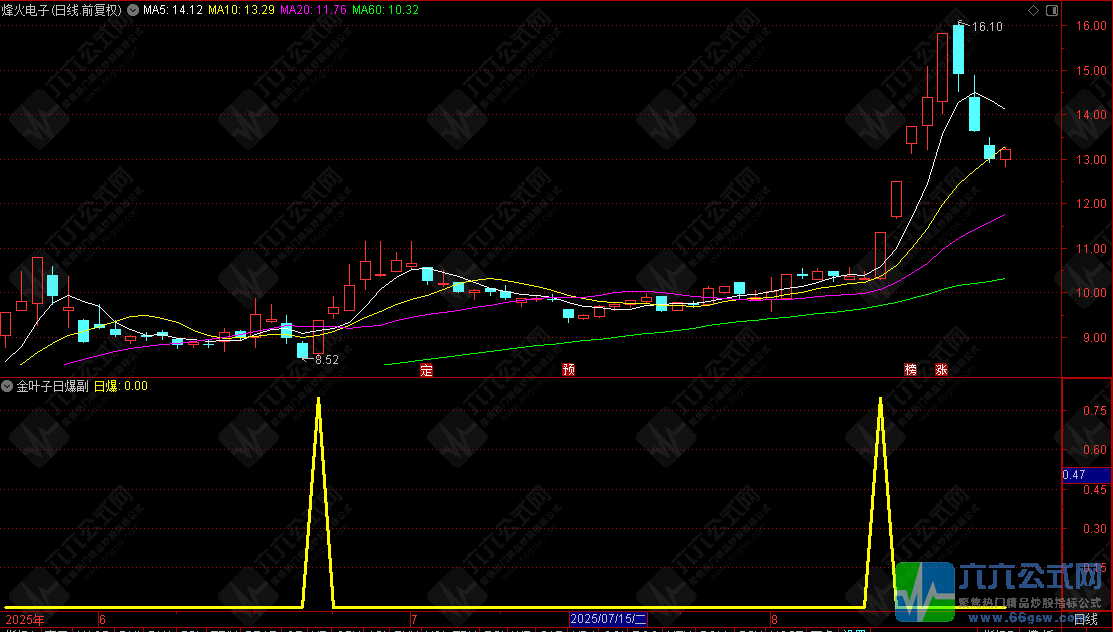The width and height of the screenshot is (1113, 632).
Task: Click the 0.75 indicator axis label
Action: tap(1095, 410)
